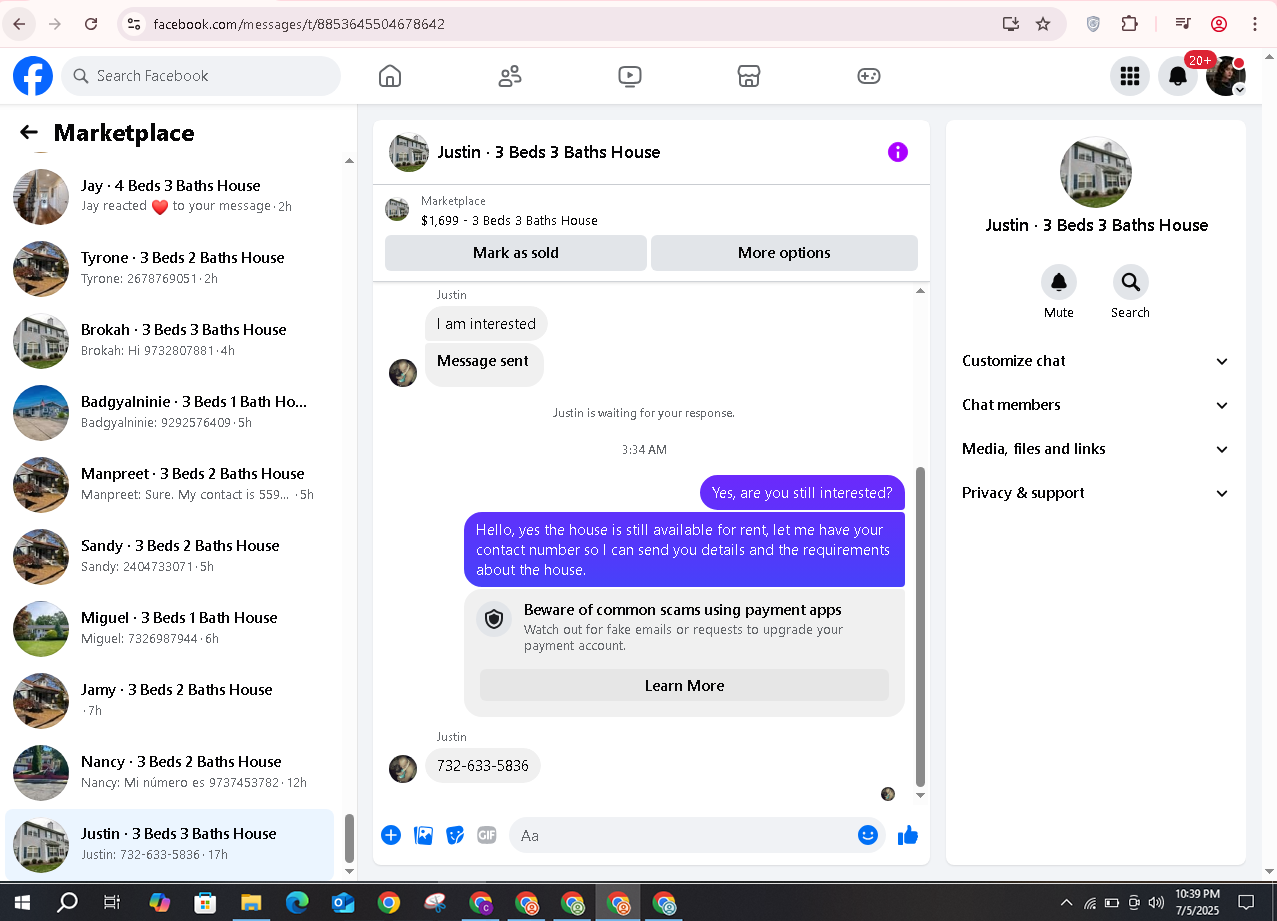Expand Customize chat section

point(1096,361)
